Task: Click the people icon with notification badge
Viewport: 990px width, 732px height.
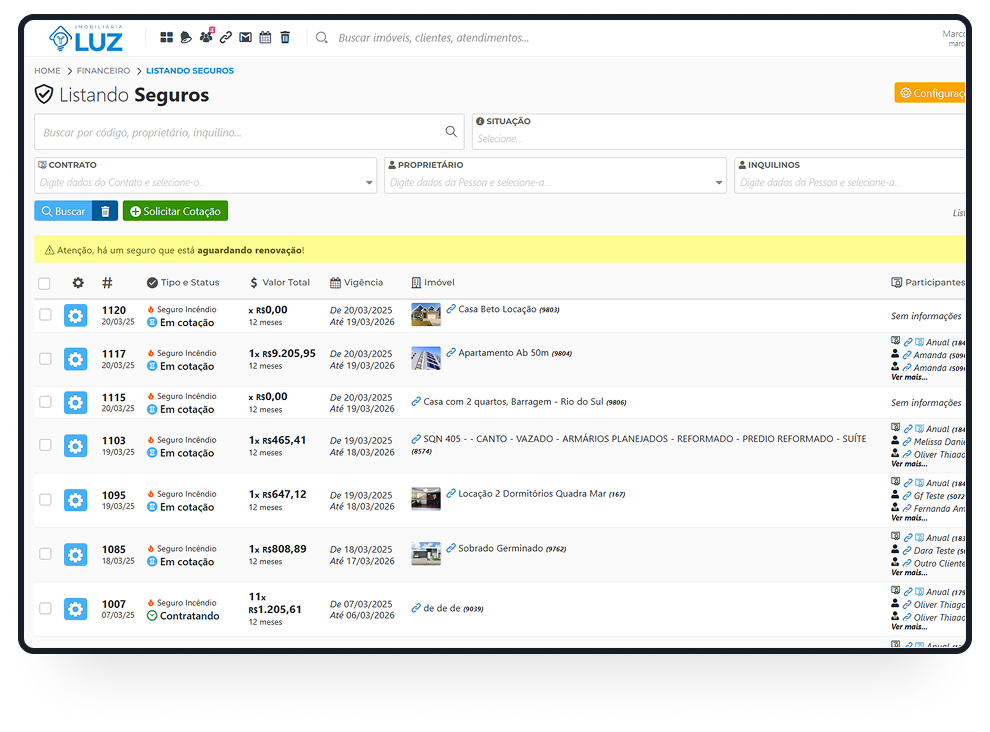Action: [x=206, y=38]
